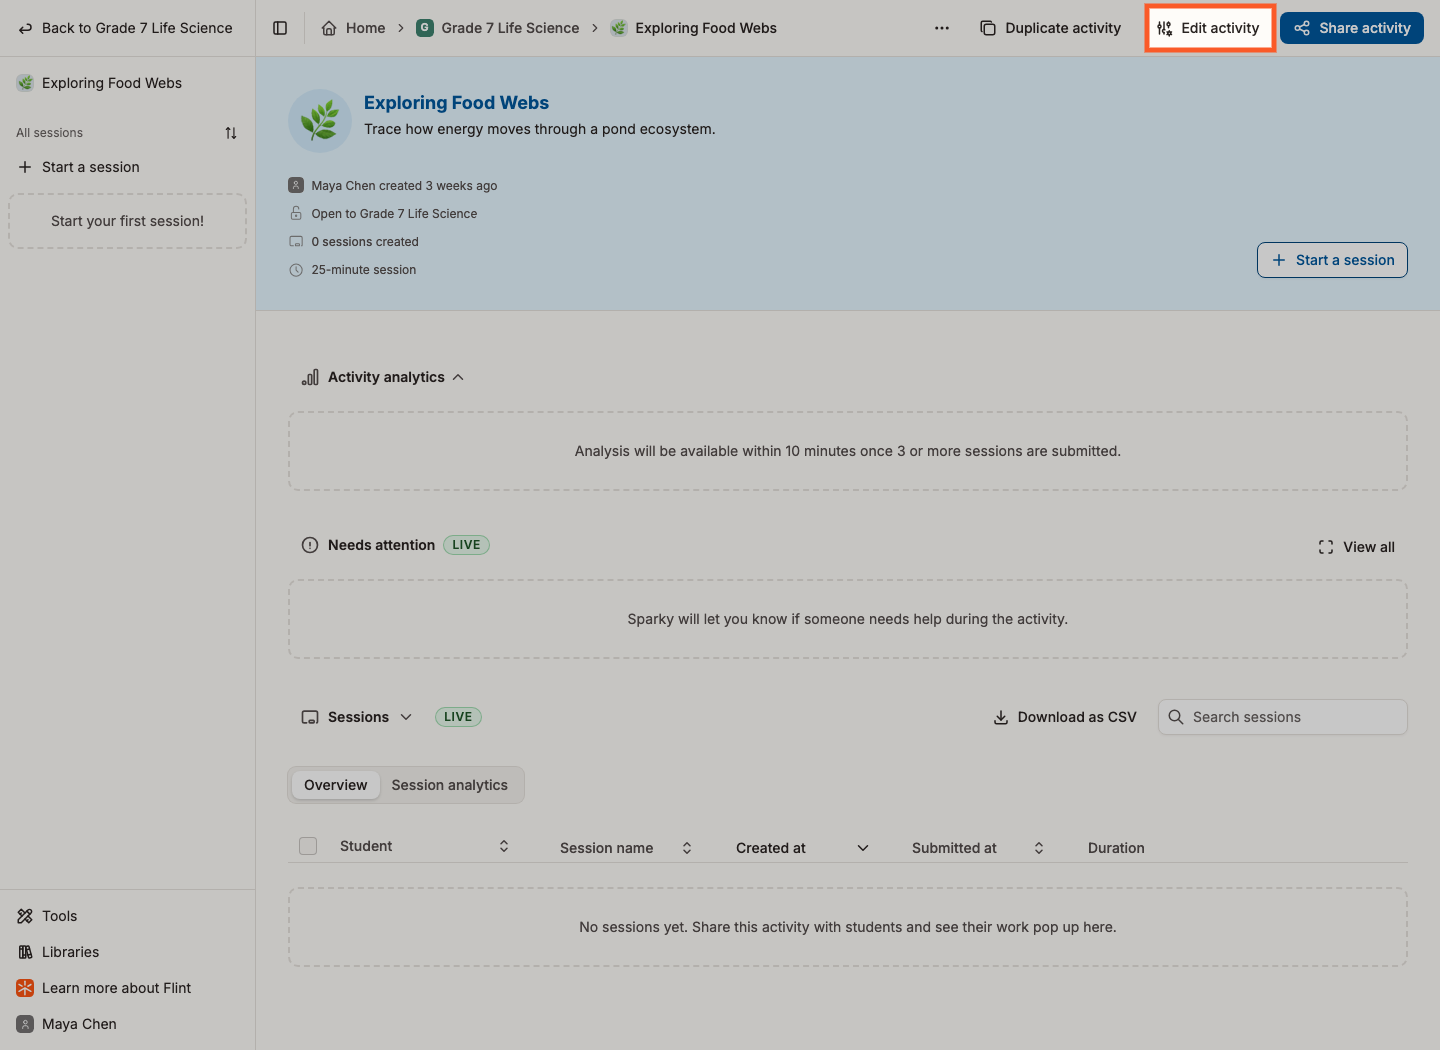Sort by the Student column arrows
The height and width of the screenshot is (1050, 1440).
click(x=504, y=846)
